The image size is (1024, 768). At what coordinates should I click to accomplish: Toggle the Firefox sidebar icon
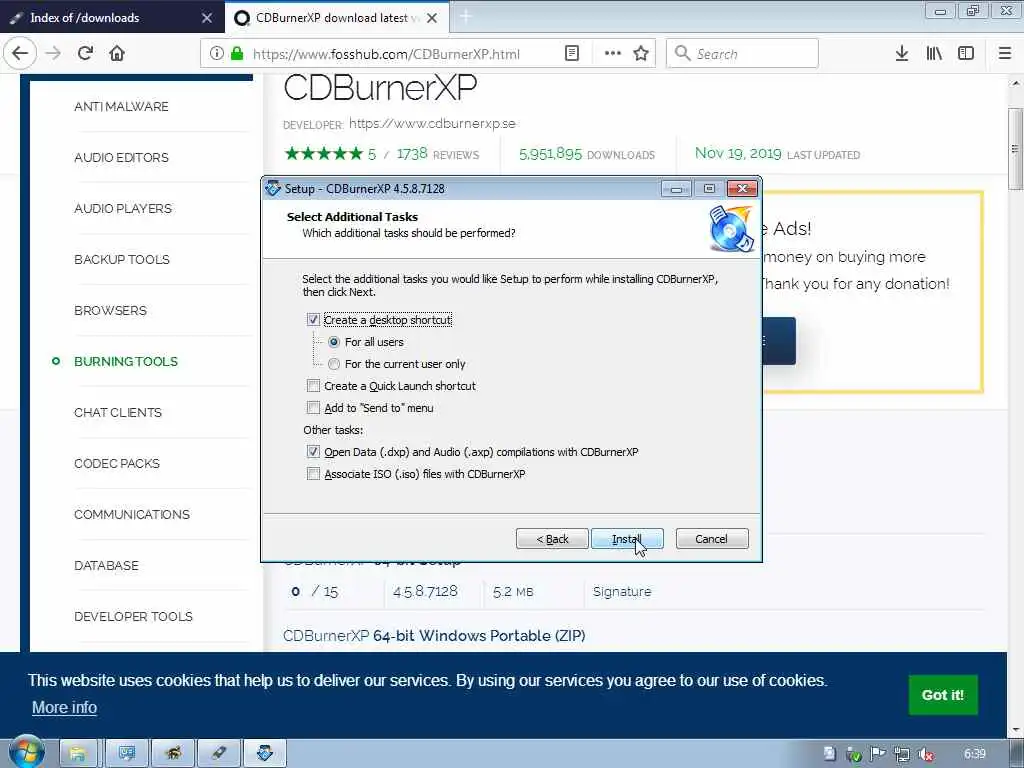966,54
